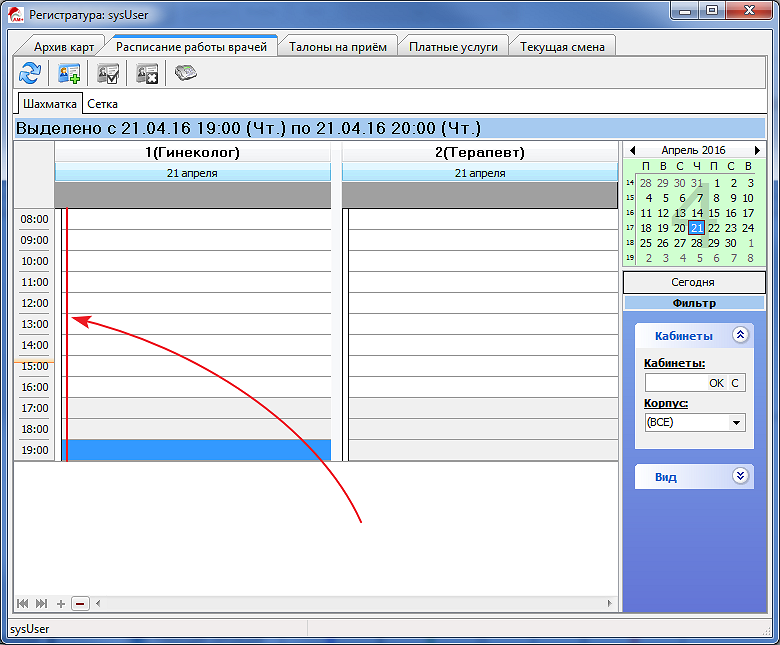Switch to Текущая смена tab
The height and width of the screenshot is (645, 780).
pos(562,47)
